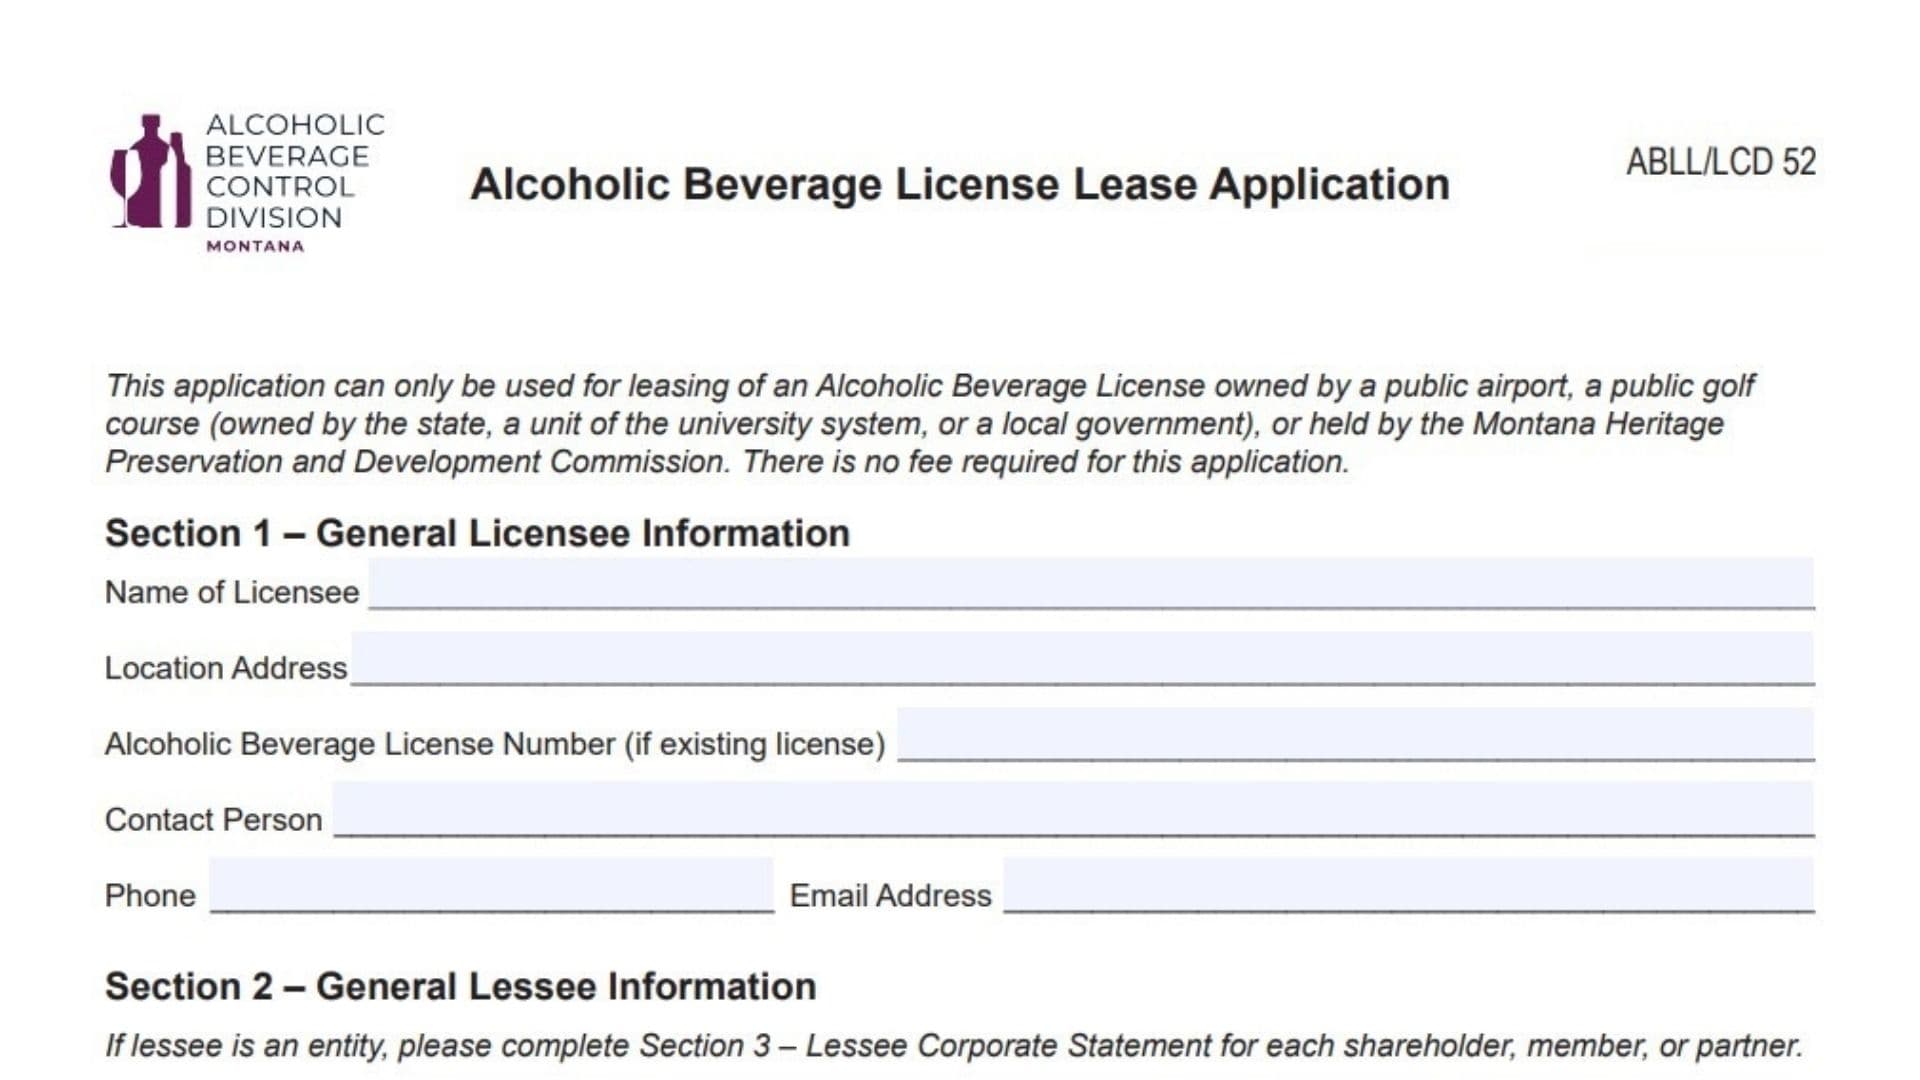Select the Section 1 General Licensee Information heading
Screen dimensions: 1920x1080
(477, 534)
